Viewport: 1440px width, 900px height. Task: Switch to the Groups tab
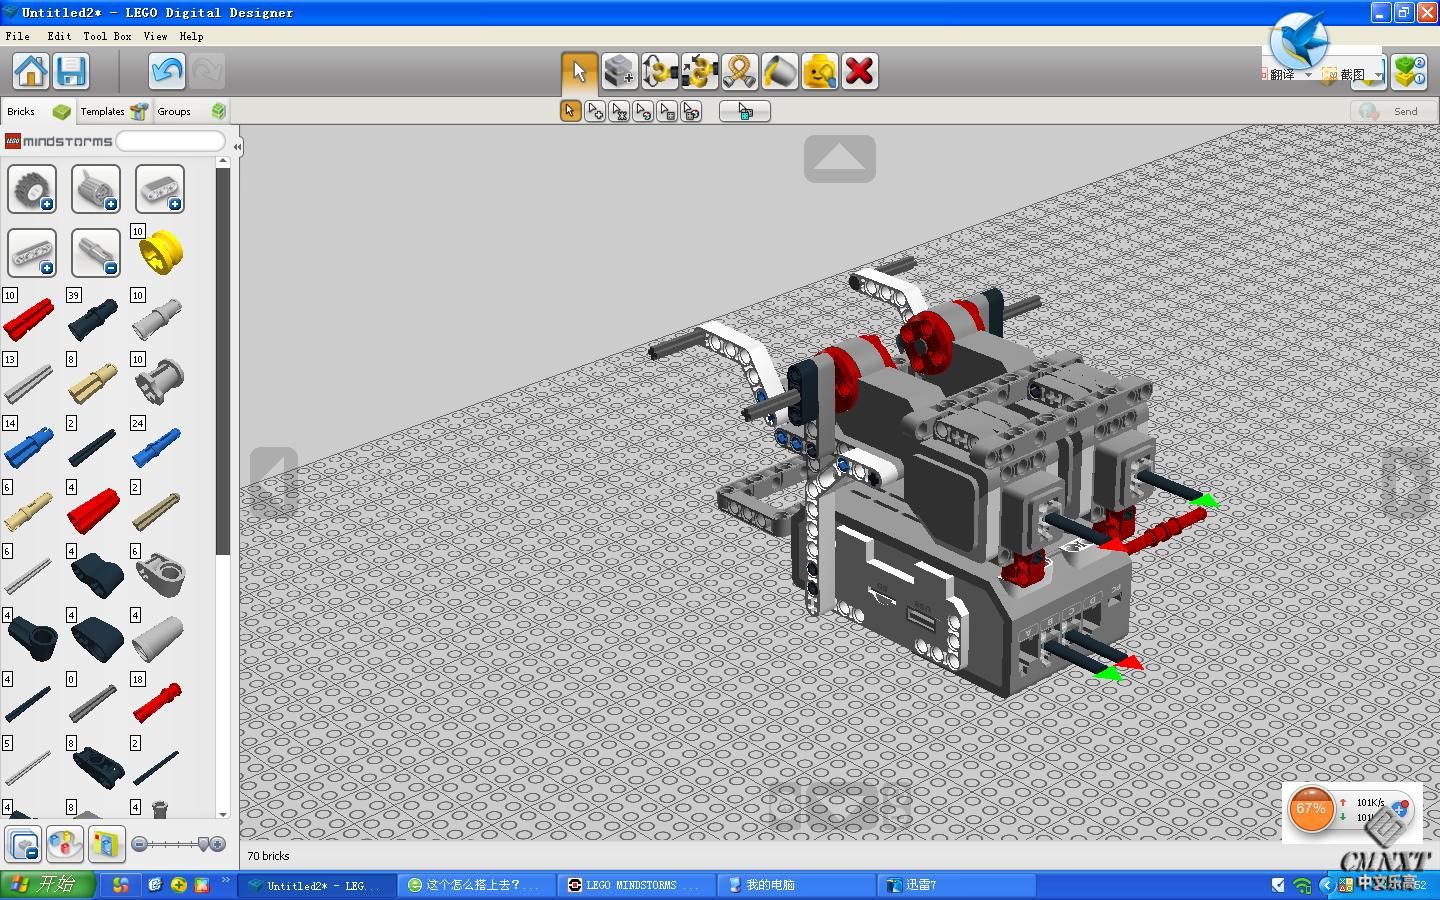[x=191, y=111]
